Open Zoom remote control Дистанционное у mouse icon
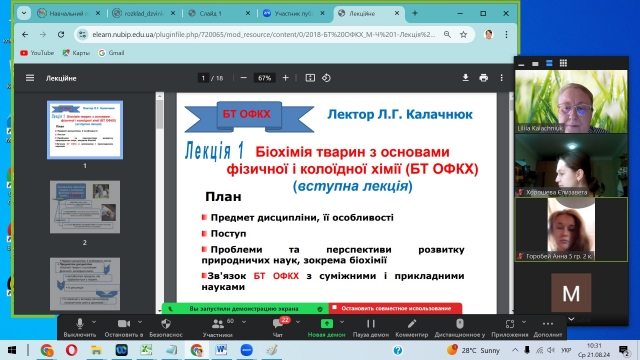This screenshot has height=360, width=640. point(460,328)
